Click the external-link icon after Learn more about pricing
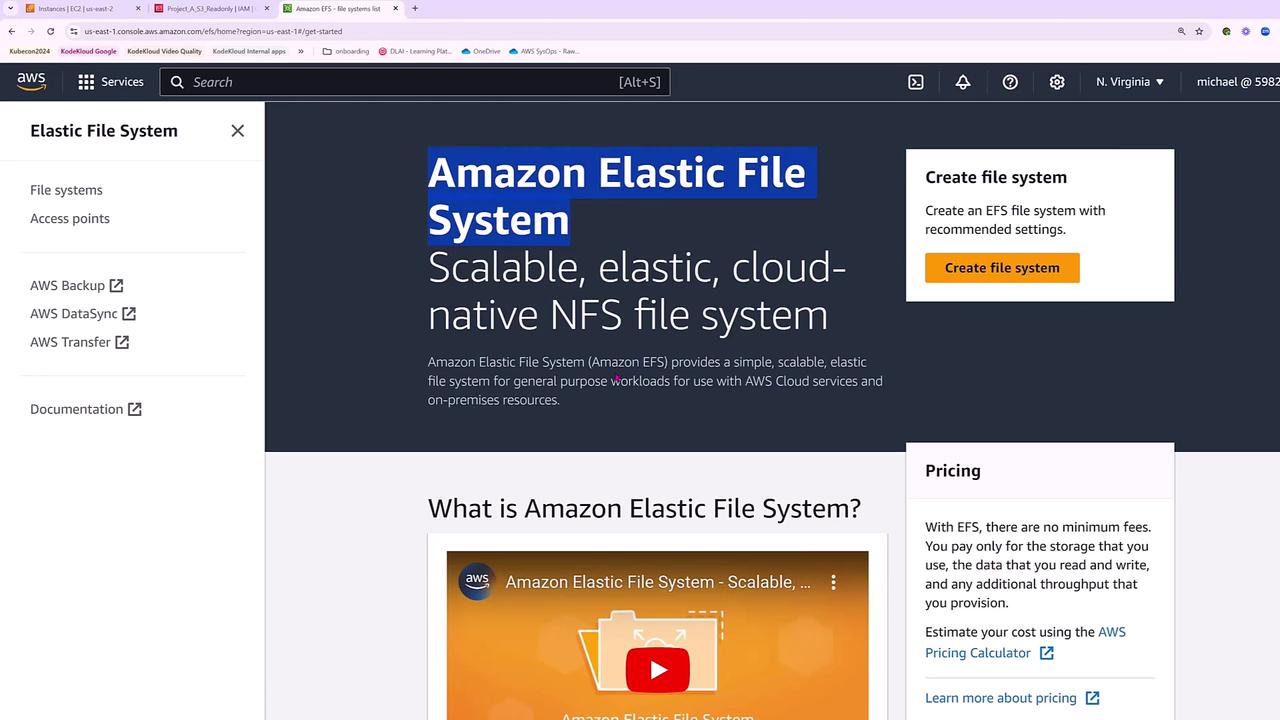1280x720 pixels. 1093,698
